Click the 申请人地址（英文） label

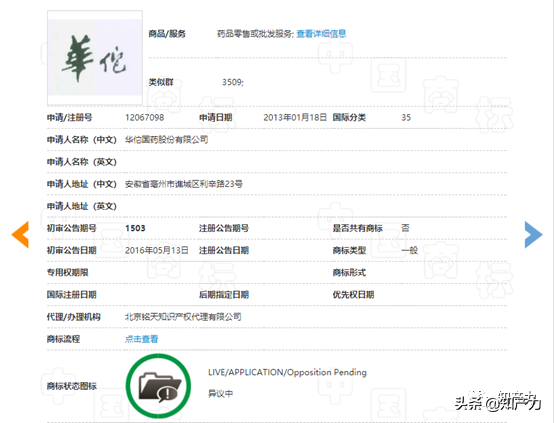82,206
